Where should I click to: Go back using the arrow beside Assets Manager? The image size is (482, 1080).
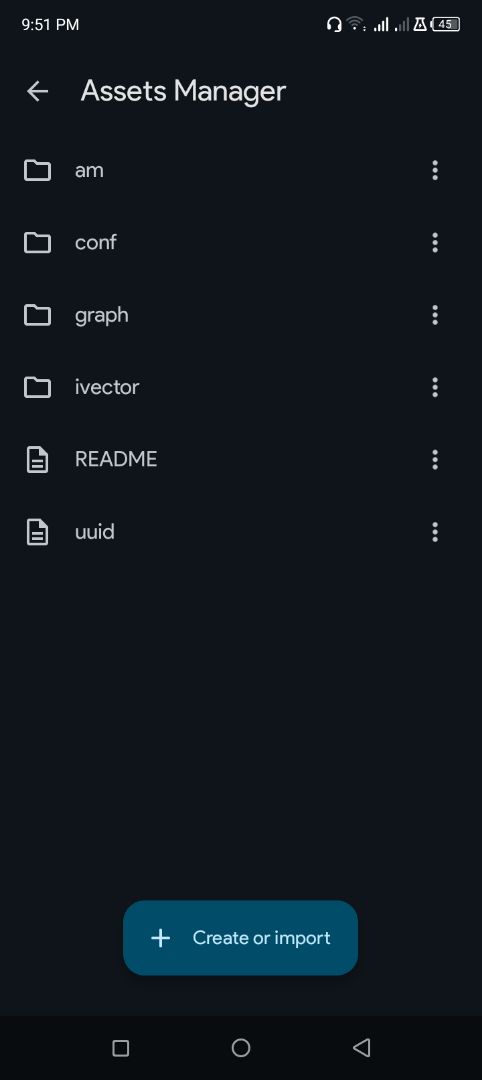click(37, 91)
